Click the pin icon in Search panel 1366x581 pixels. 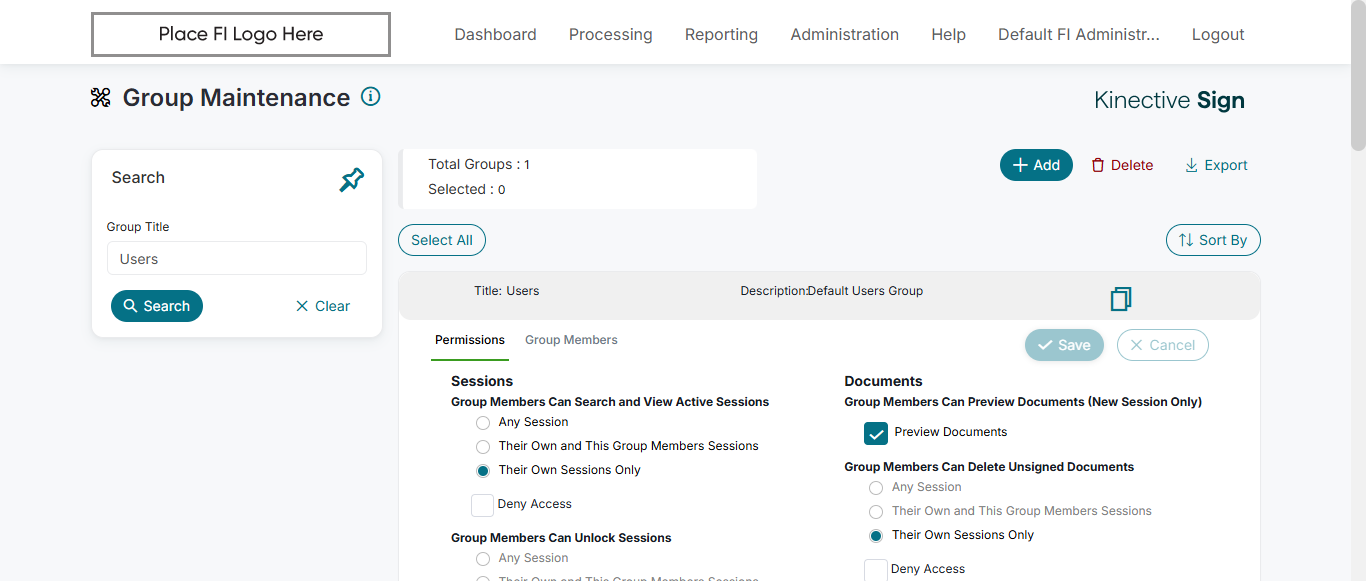(x=352, y=180)
